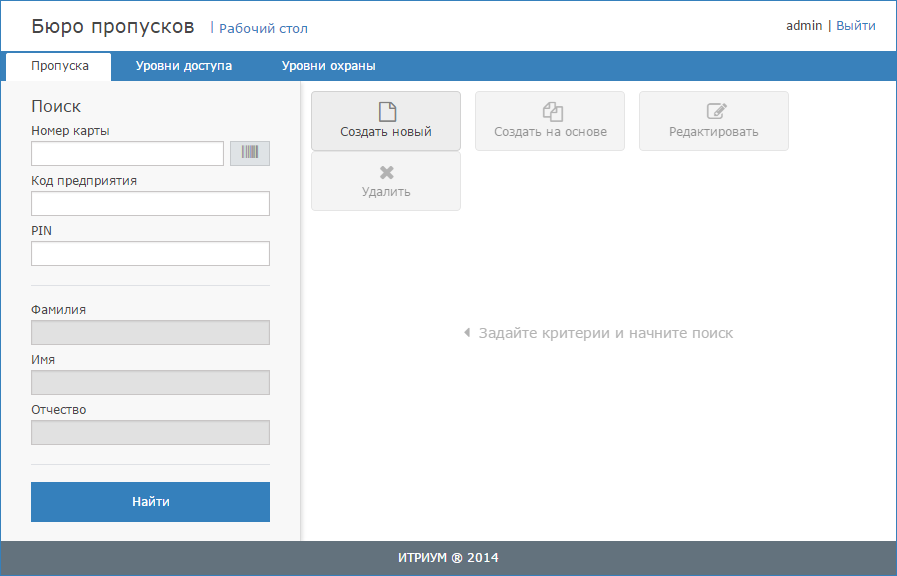This screenshot has width=897, height=576.
Task: Focus the Номер карты input field
Action: tap(127, 153)
